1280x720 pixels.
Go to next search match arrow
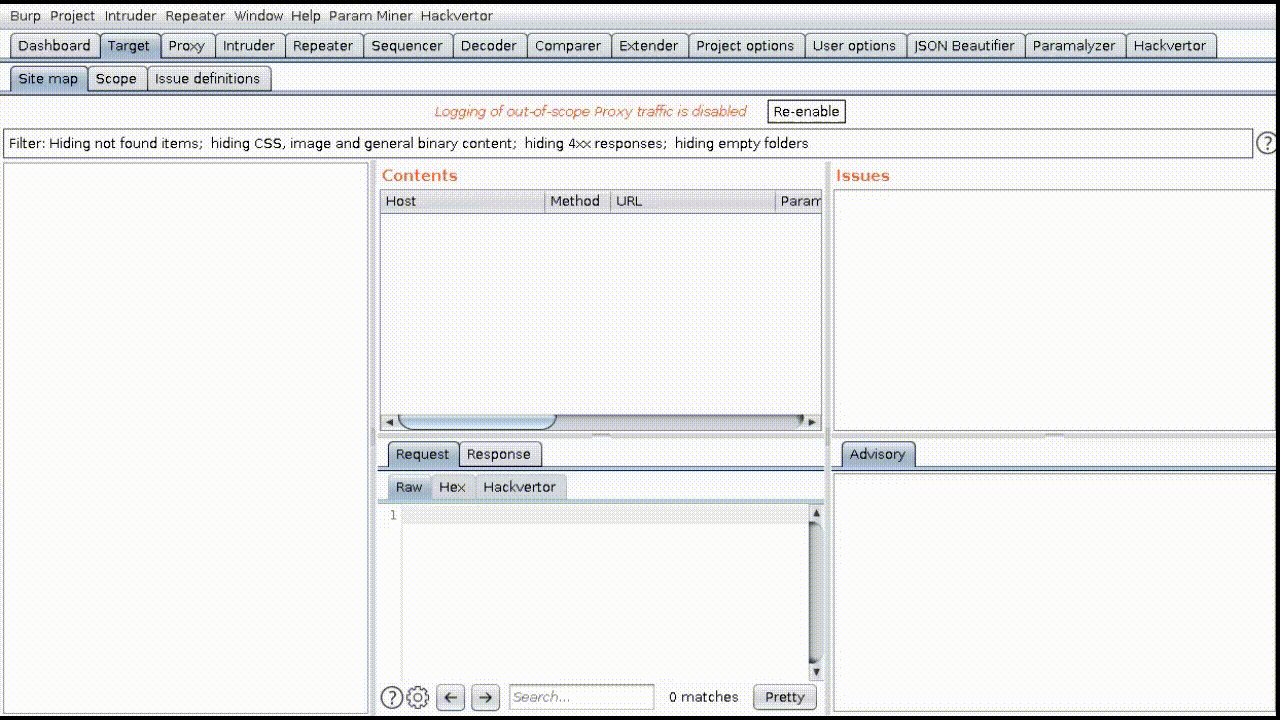[x=485, y=697]
